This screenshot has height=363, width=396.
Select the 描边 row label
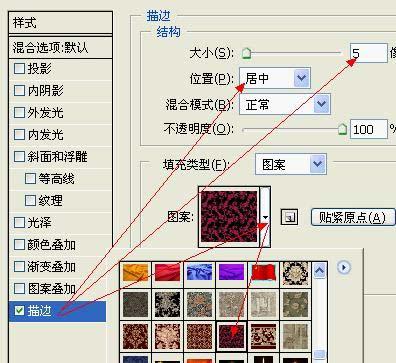pyautogui.click(x=39, y=311)
